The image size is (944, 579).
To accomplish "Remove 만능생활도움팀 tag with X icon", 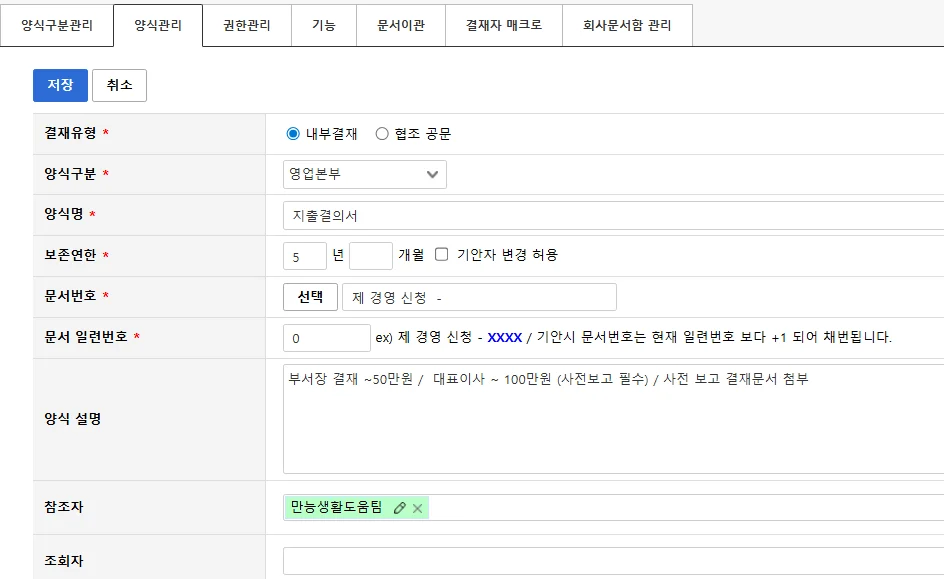I will coord(418,508).
